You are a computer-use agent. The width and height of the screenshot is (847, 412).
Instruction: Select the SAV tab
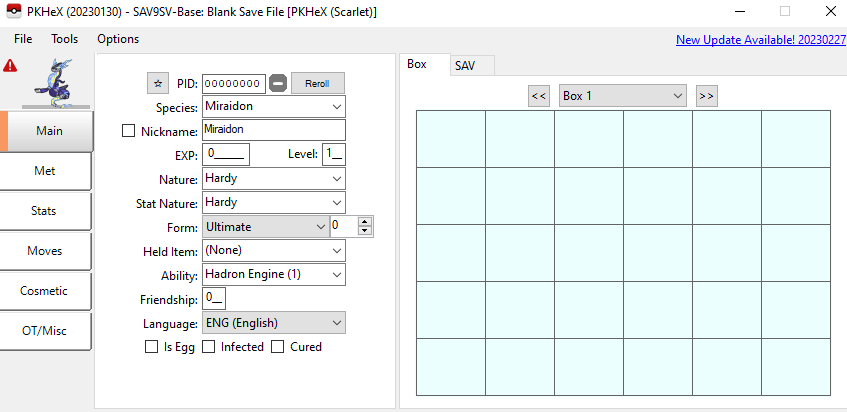coord(472,66)
